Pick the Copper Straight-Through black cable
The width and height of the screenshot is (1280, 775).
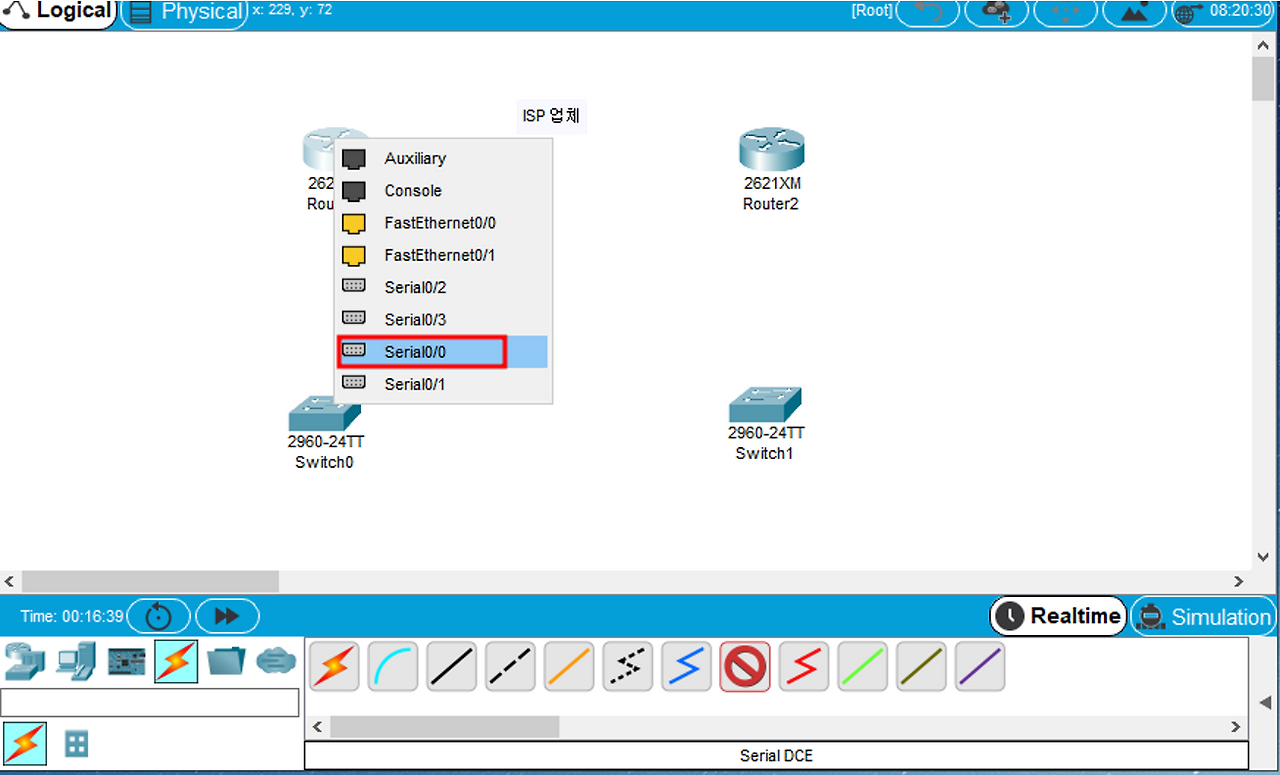pyautogui.click(x=451, y=667)
